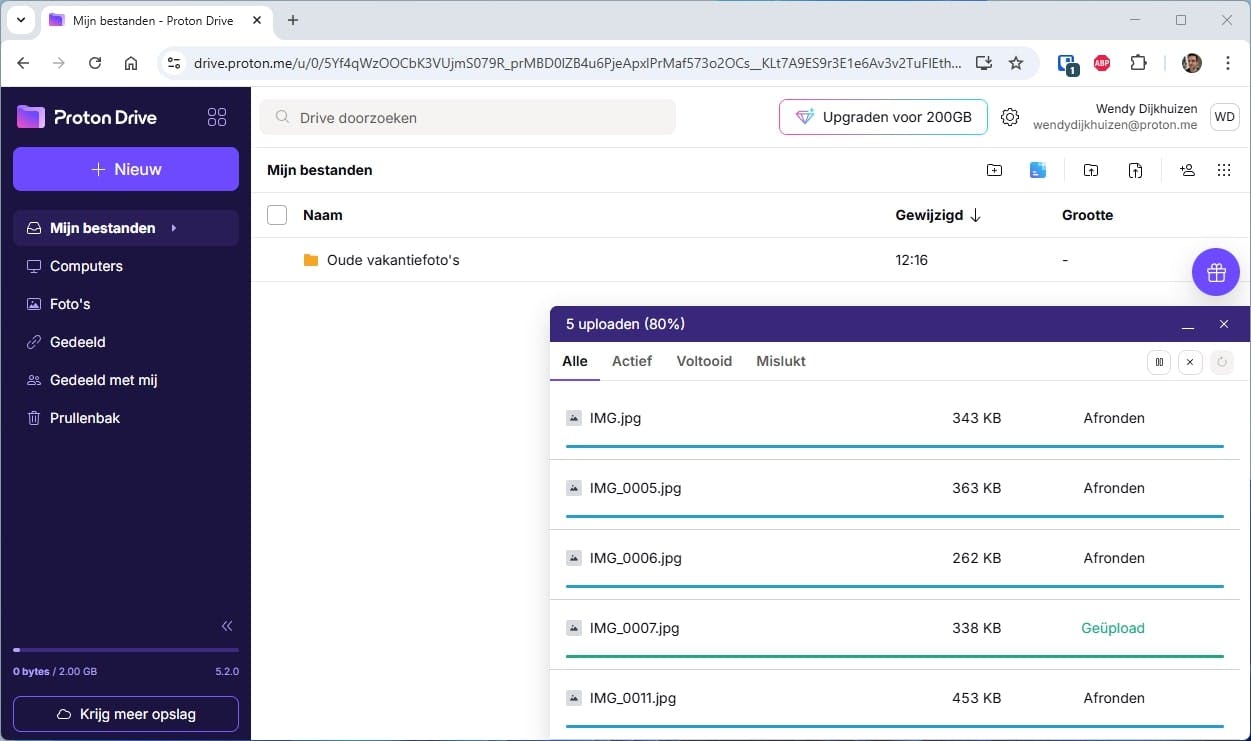Click the Drive doorzoeken search field
Viewport: 1251px width, 741px height.
pyautogui.click(x=470, y=117)
